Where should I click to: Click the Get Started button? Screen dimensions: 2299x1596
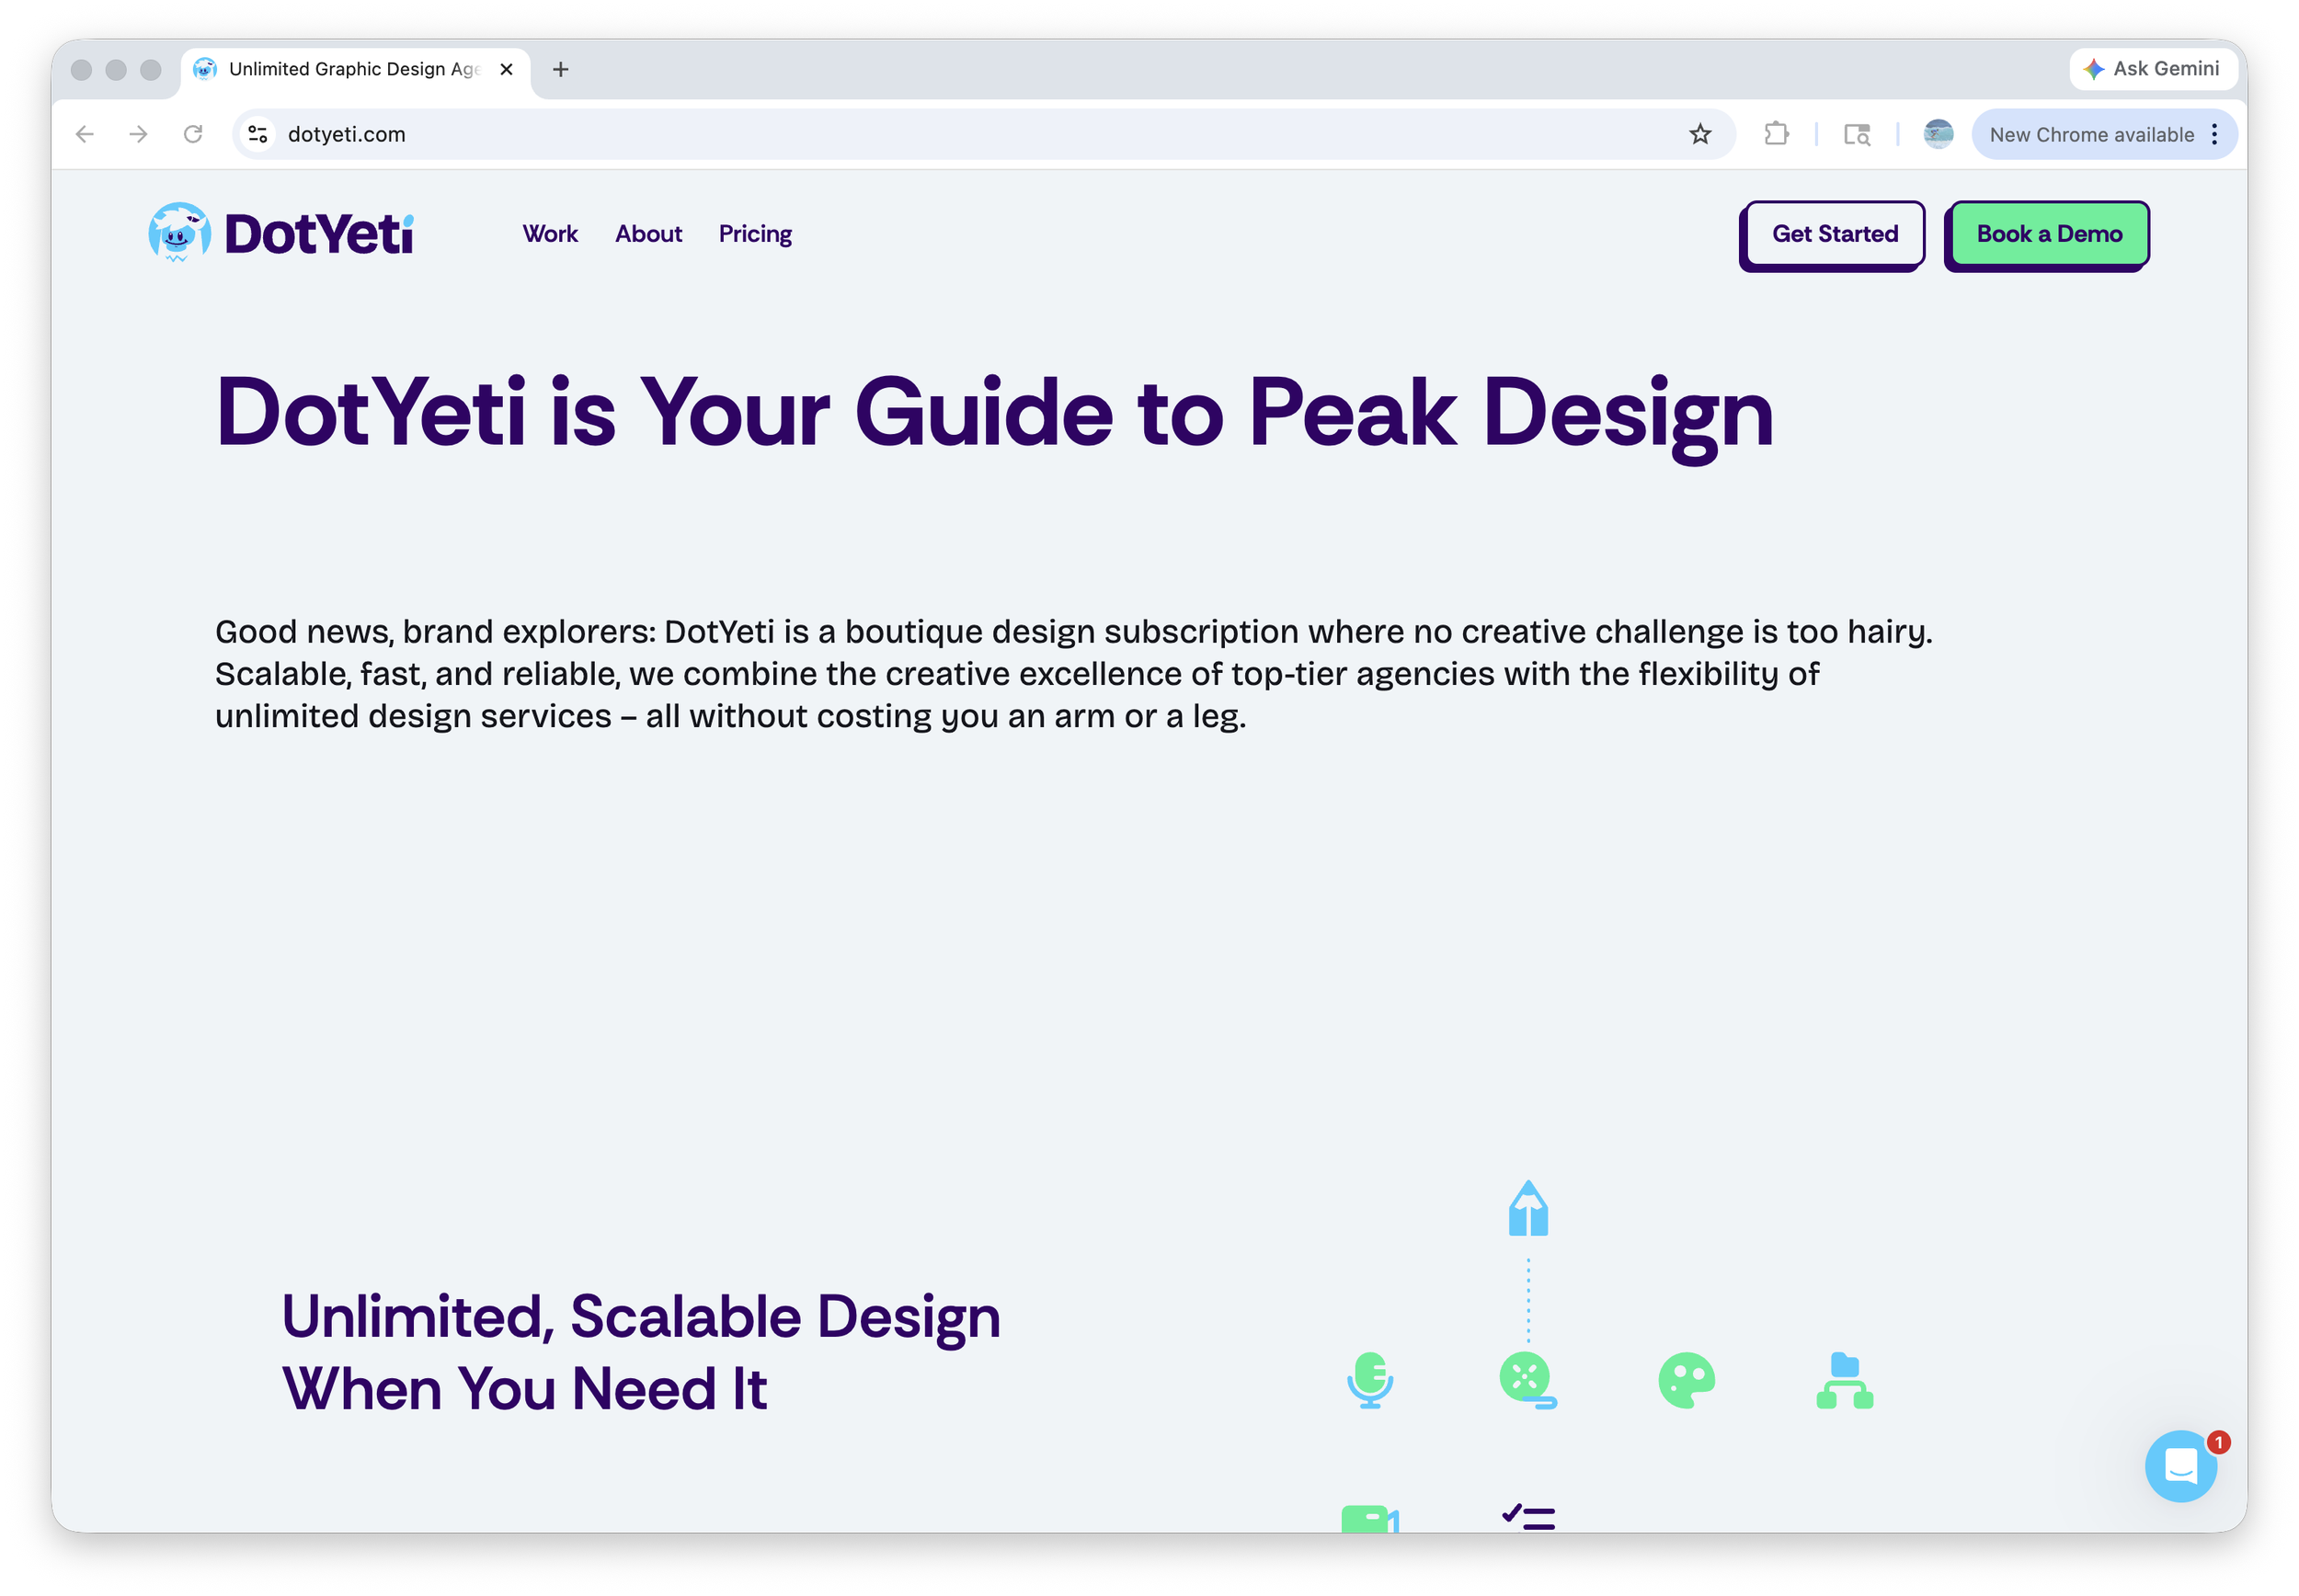point(1834,234)
